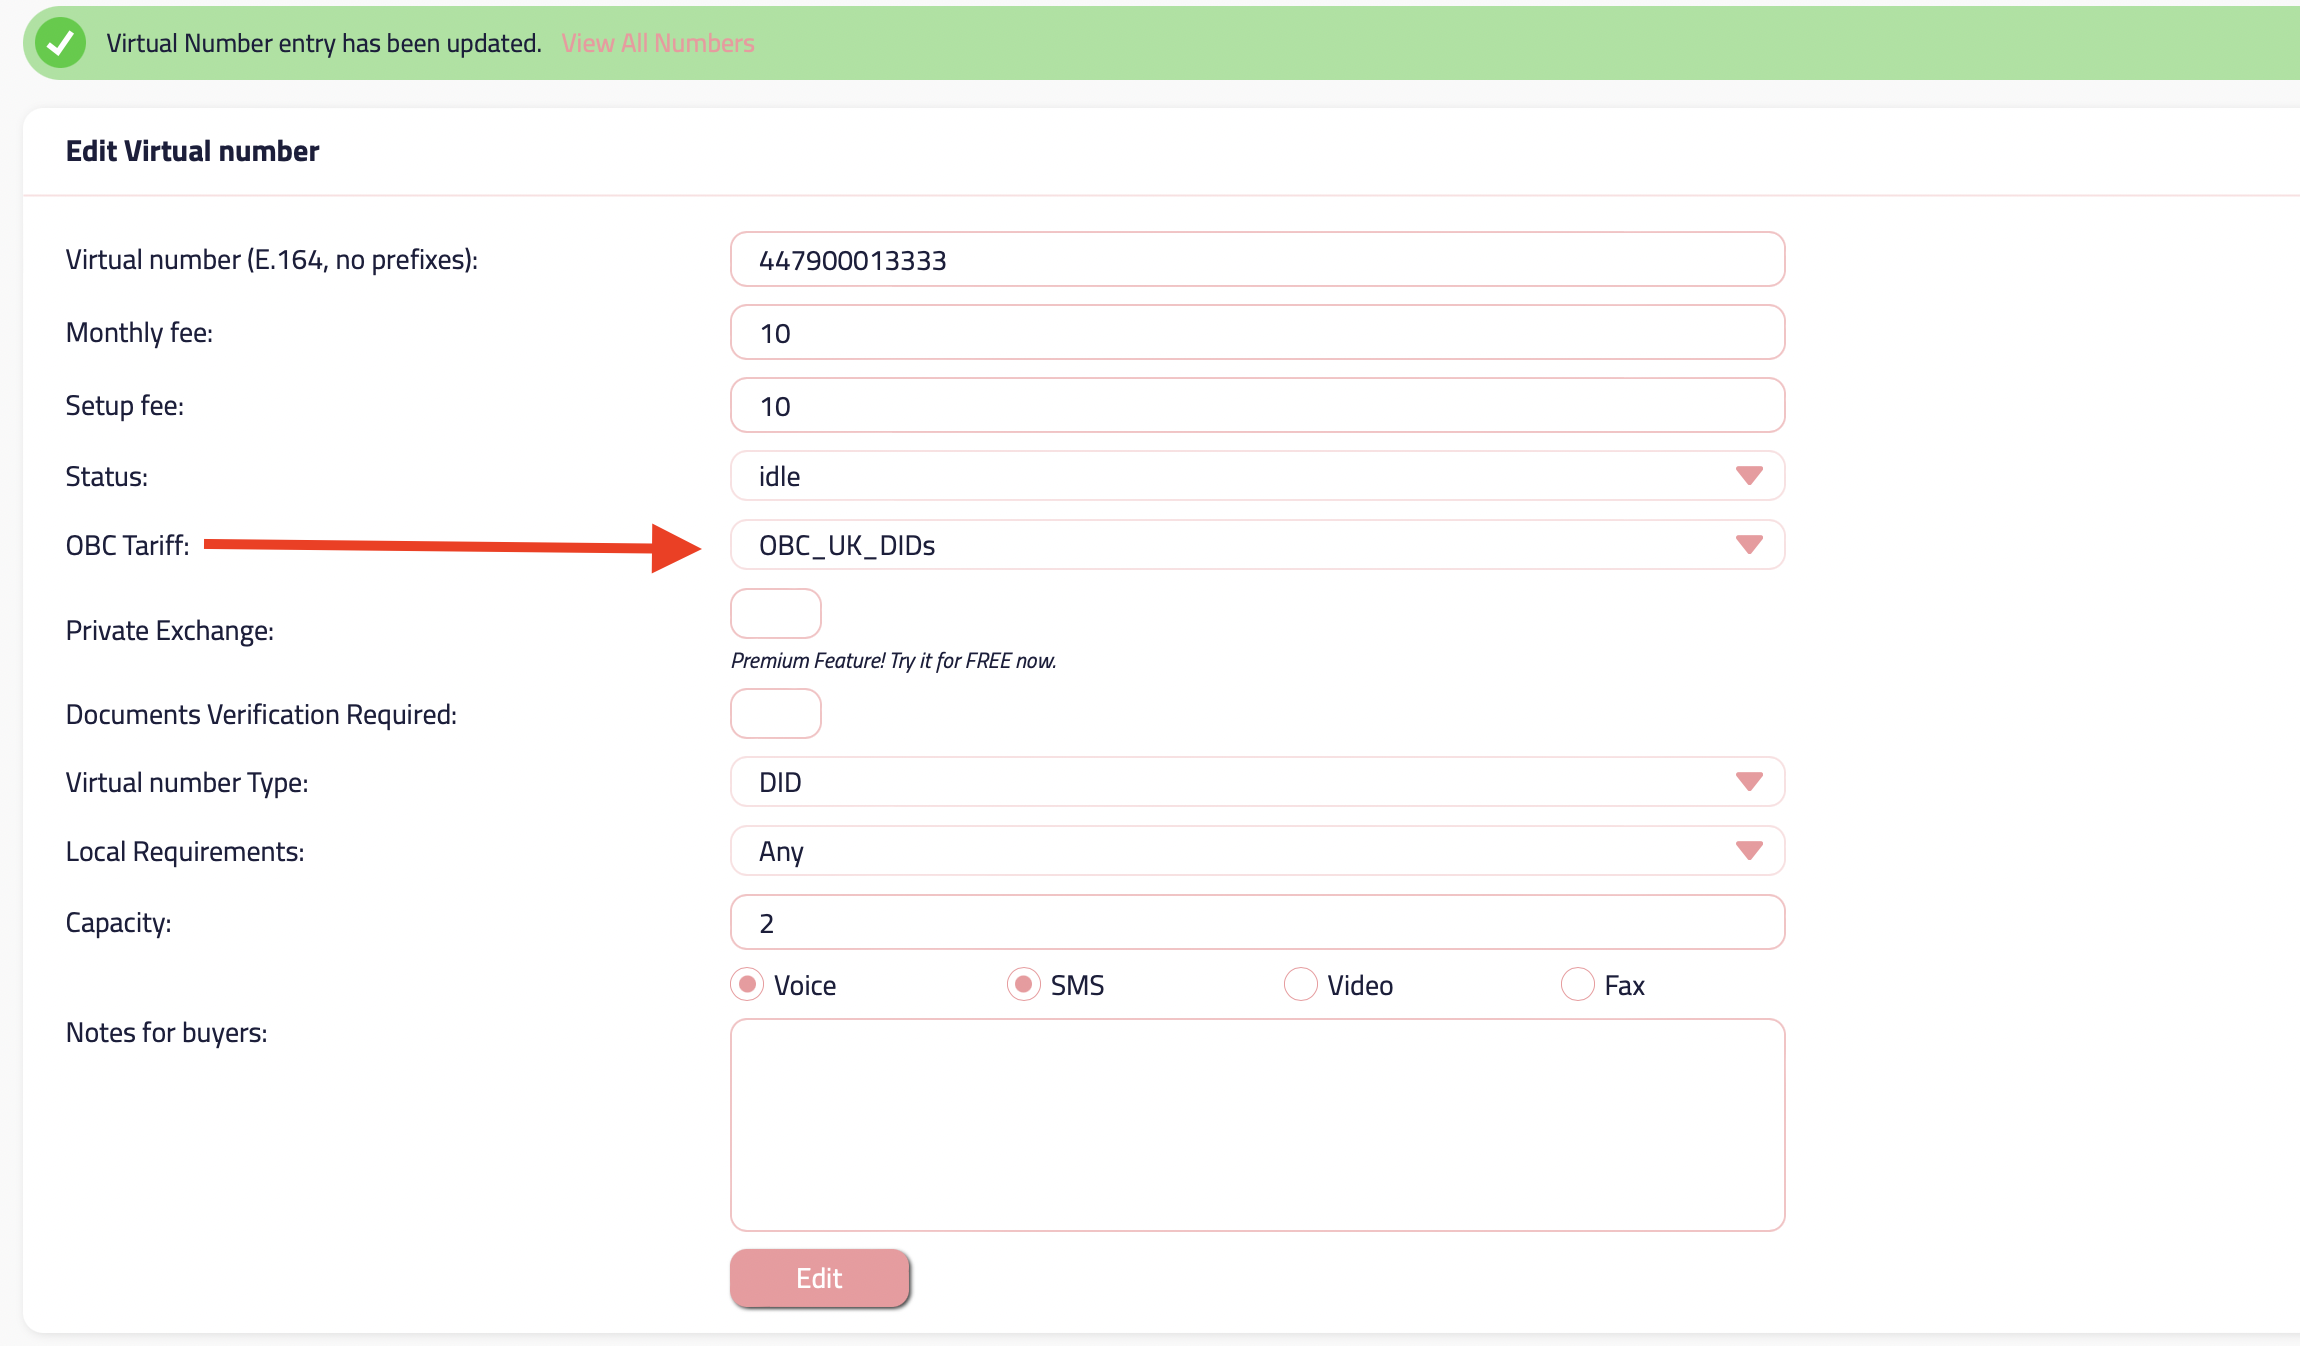Screen dimensions: 2300x1346
Task: Select the Fax radio option
Action: (1577, 985)
